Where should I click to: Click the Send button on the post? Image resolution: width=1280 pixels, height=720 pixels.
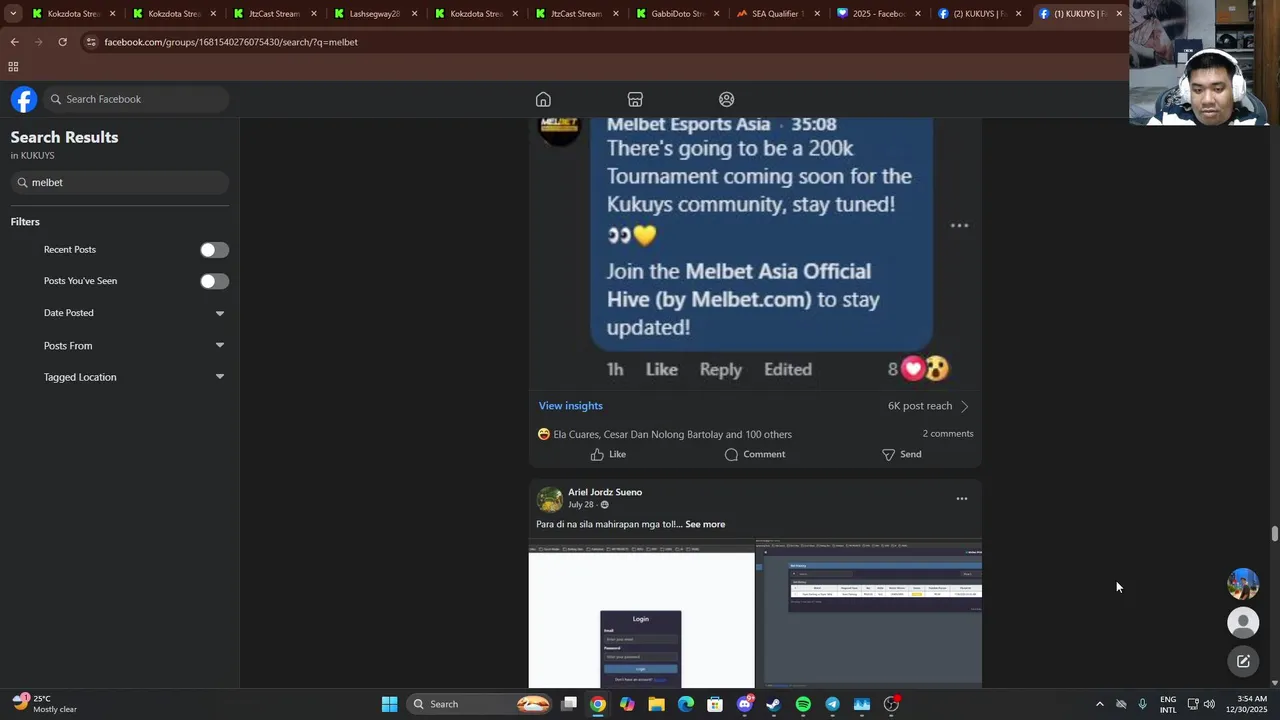[x=901, y=454]
